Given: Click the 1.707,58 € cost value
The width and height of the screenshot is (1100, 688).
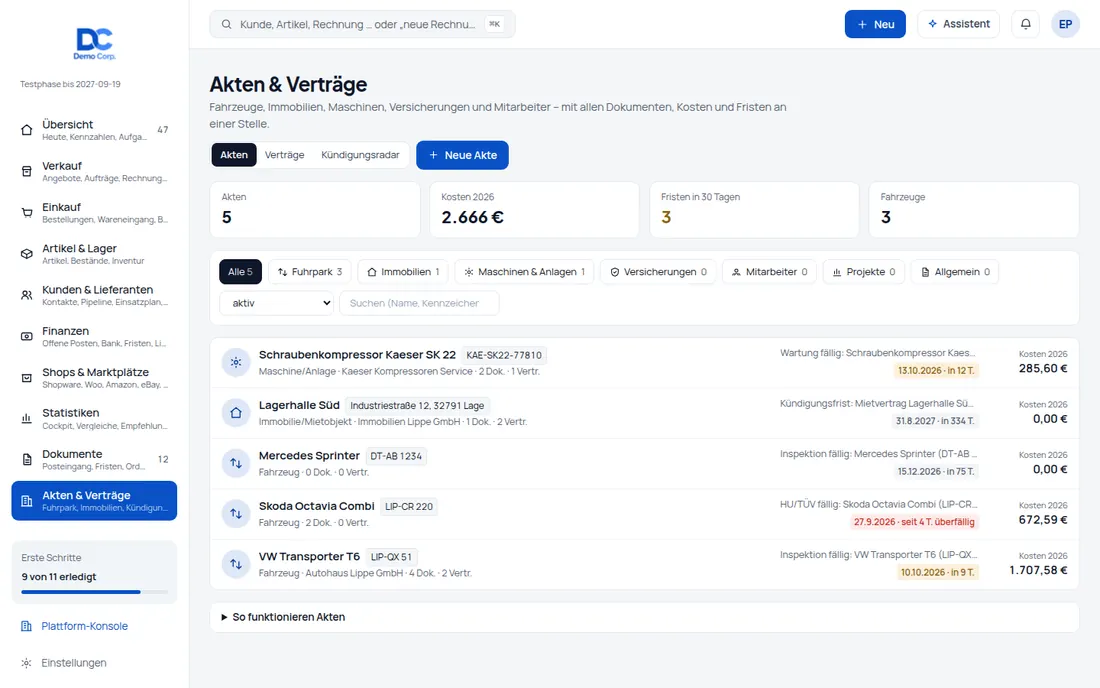Looking at the screenshot, I should [x=1038, y=570].
